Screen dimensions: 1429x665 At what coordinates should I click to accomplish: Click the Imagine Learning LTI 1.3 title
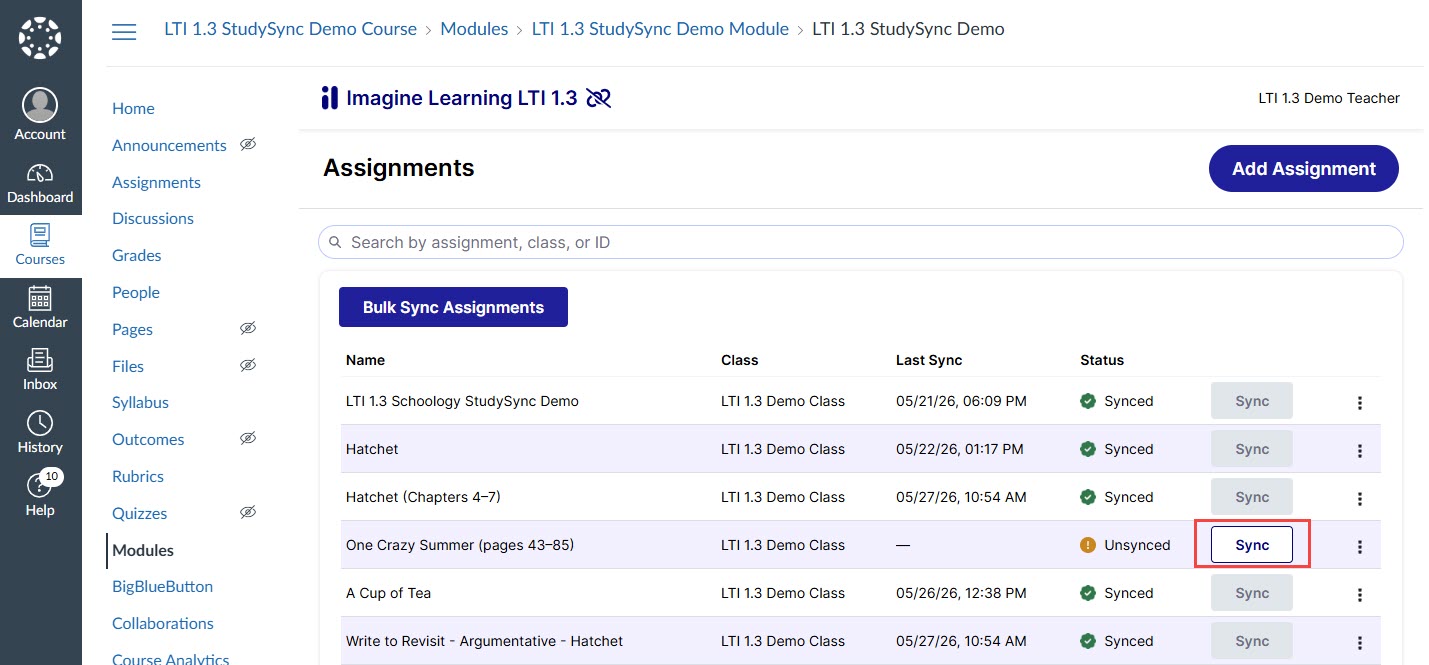pyautogui.click(x=462, y=98)
